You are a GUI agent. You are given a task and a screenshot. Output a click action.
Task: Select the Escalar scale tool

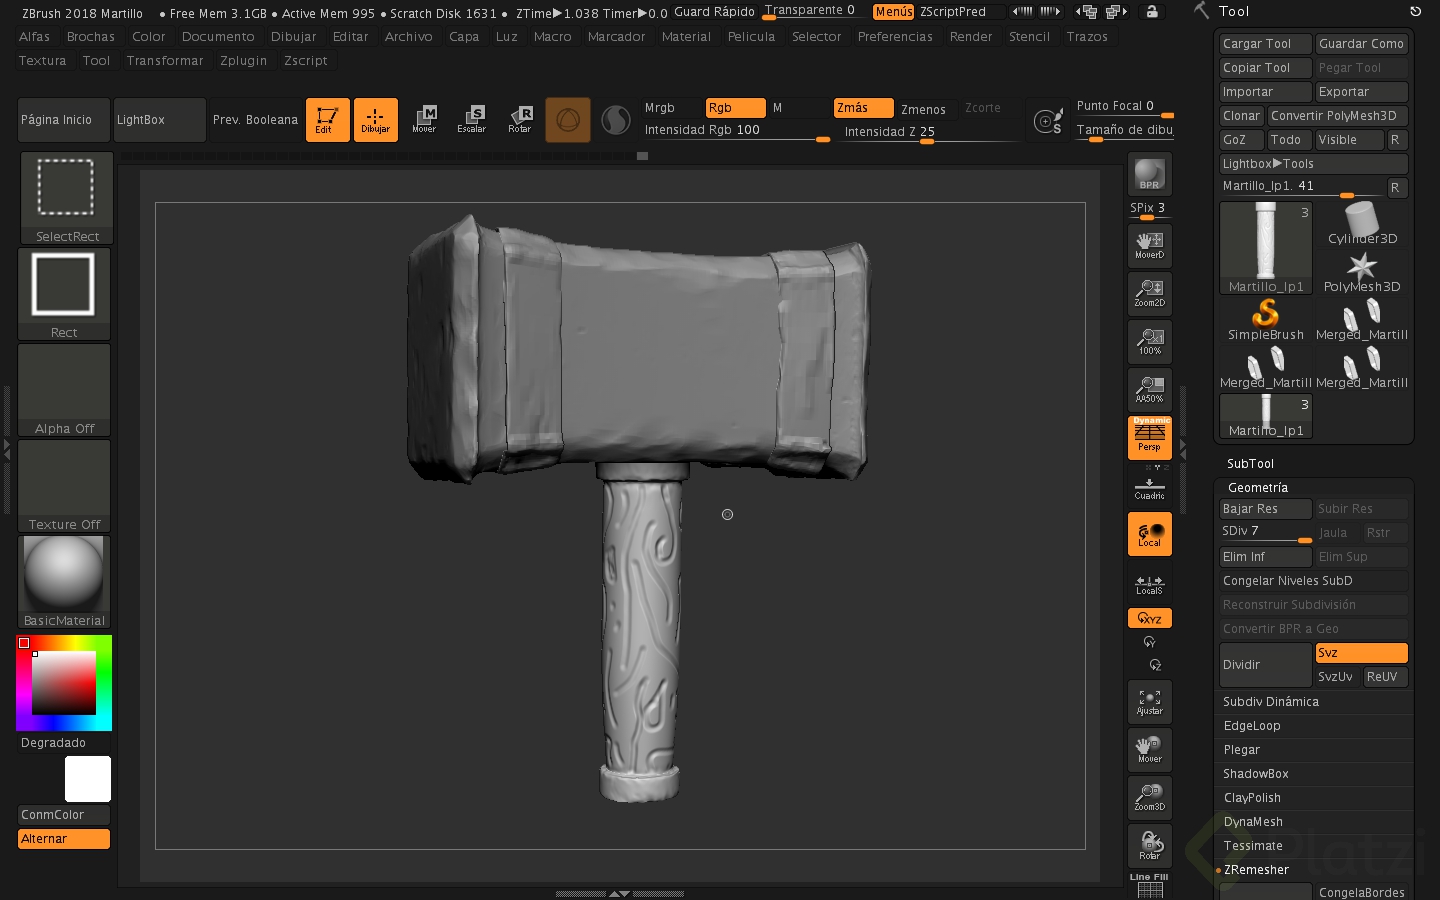pos(471,119)
